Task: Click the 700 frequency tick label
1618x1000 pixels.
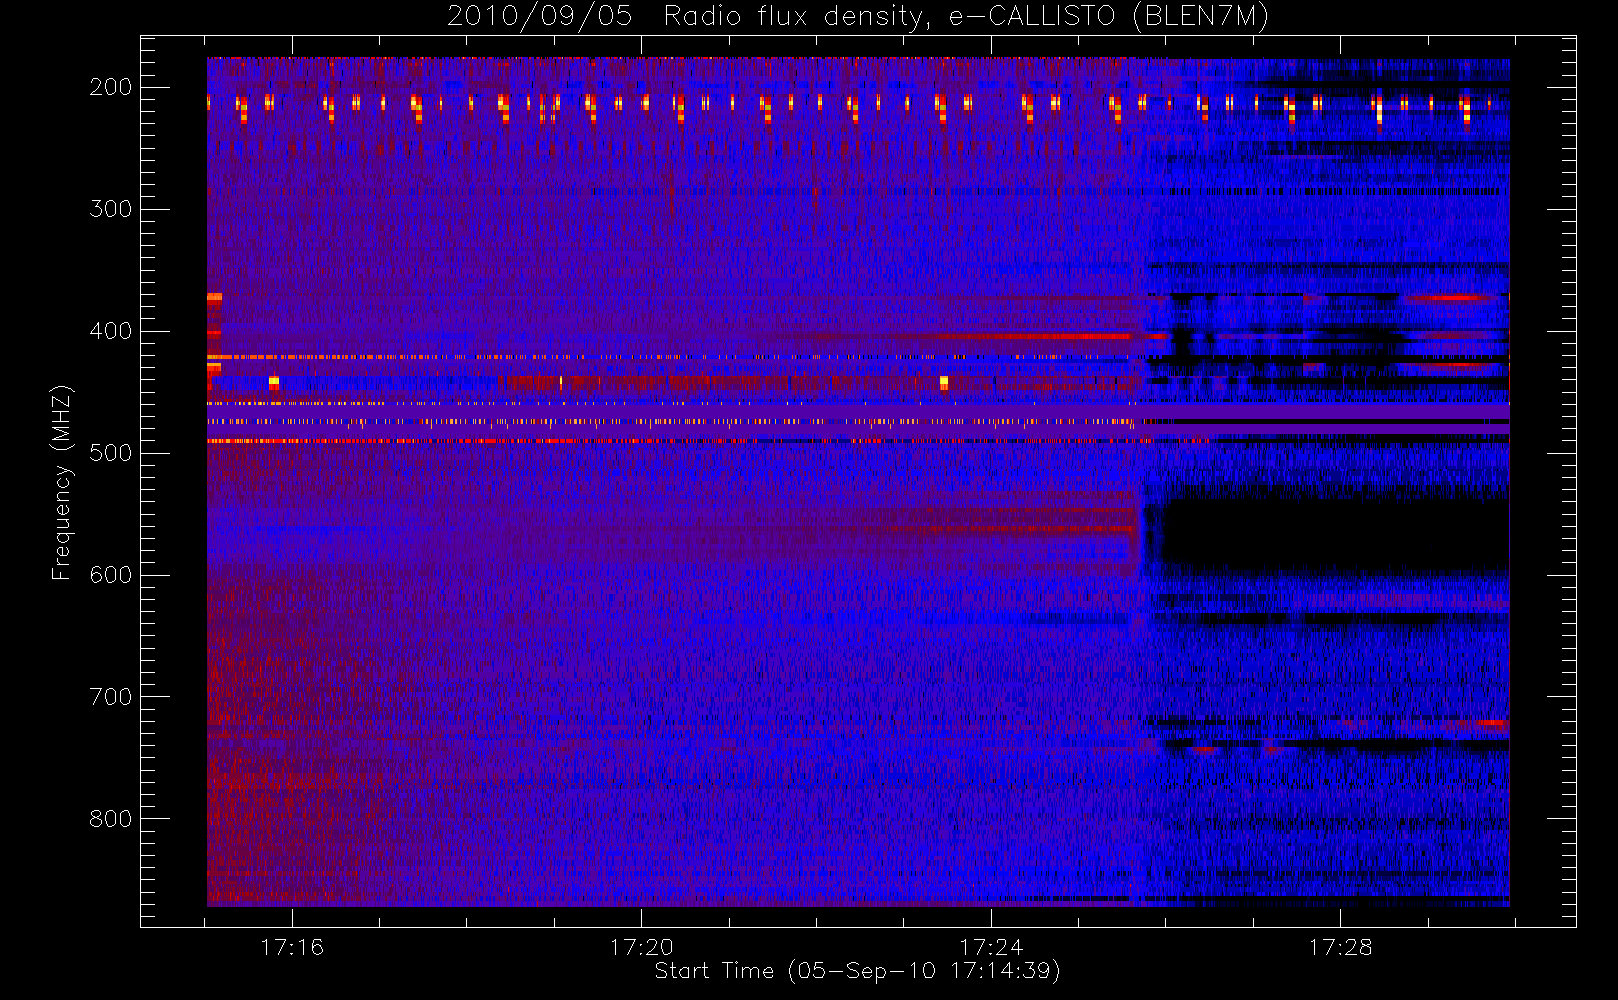Action: click(x=111, y=697)
